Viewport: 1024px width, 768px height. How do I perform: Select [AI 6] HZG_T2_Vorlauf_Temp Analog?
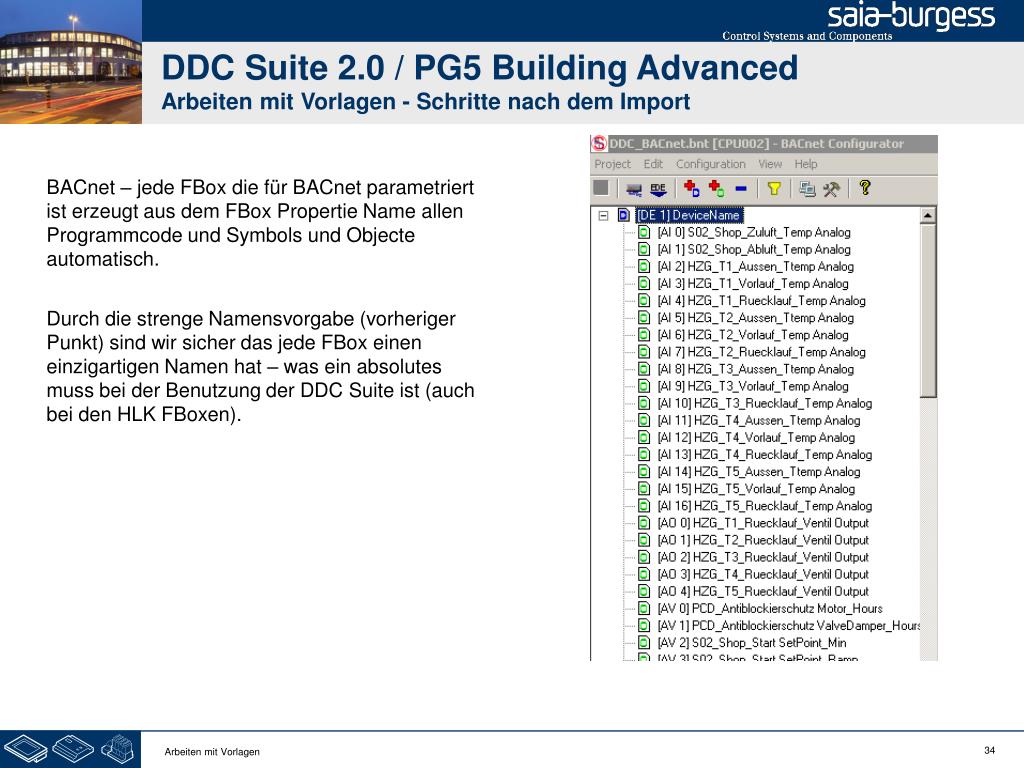[x=753, y=334]
